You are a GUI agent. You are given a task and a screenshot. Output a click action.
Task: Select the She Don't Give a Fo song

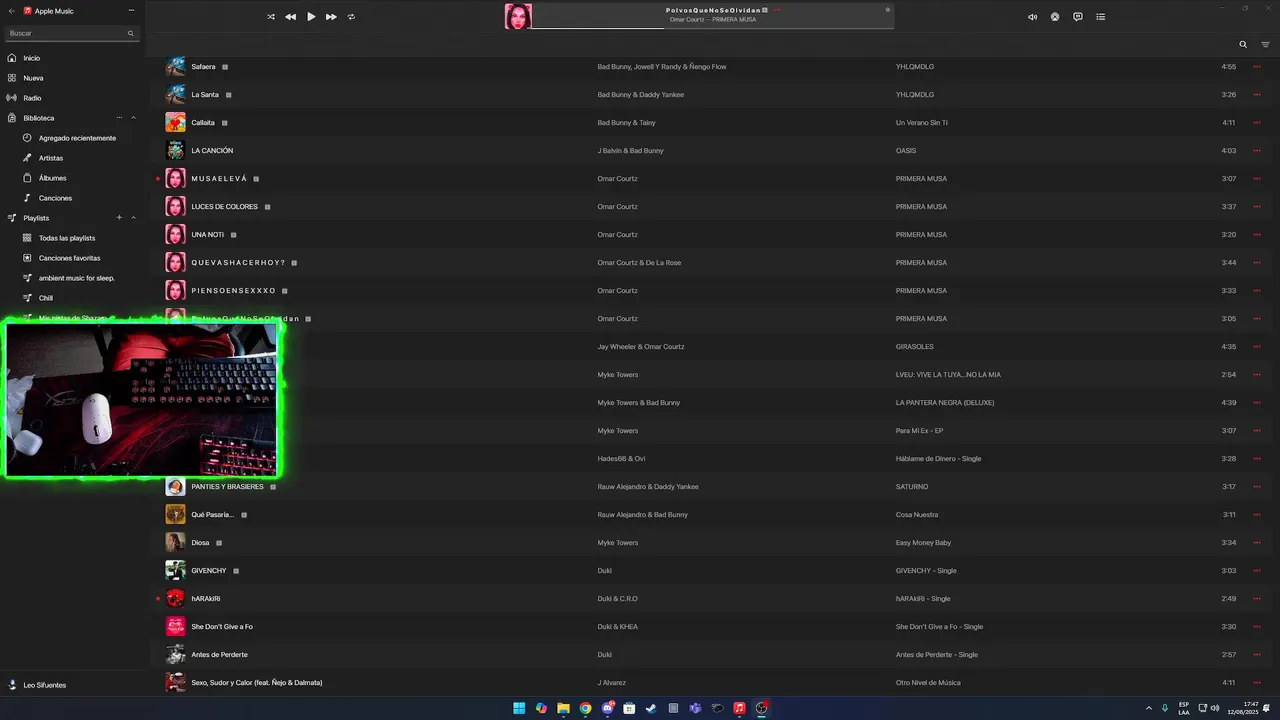pyautogui.click(x=222, y=627)
